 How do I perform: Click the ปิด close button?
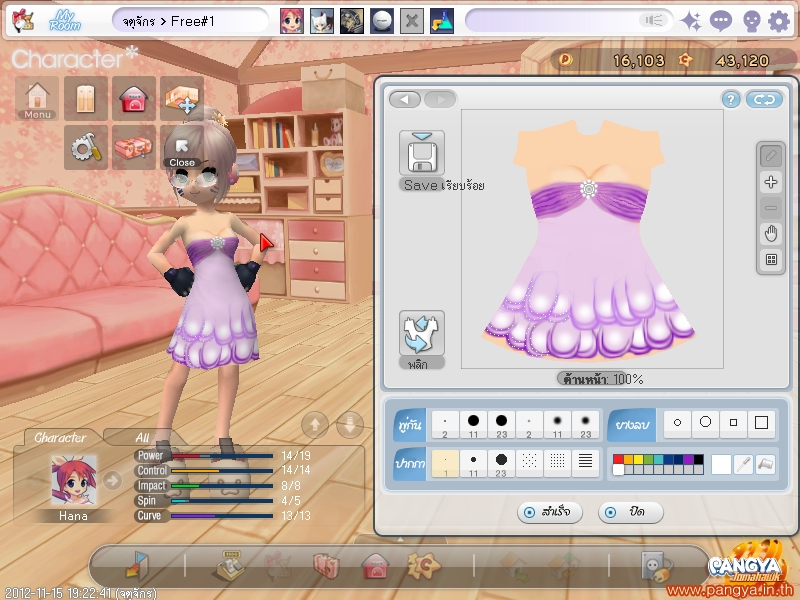(x=631, y=512)
